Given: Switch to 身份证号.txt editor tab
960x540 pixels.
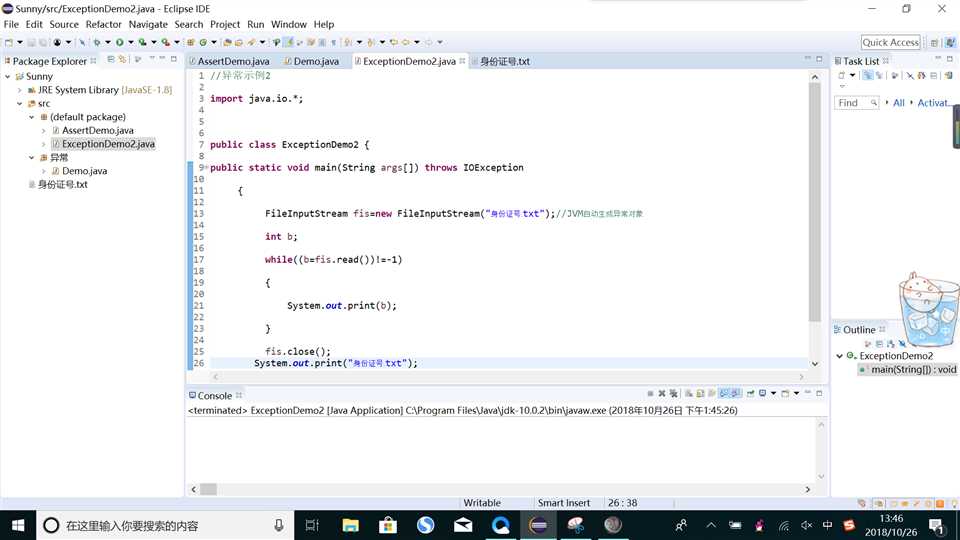Looking at the screenshot, I should [x=501, y=61].
